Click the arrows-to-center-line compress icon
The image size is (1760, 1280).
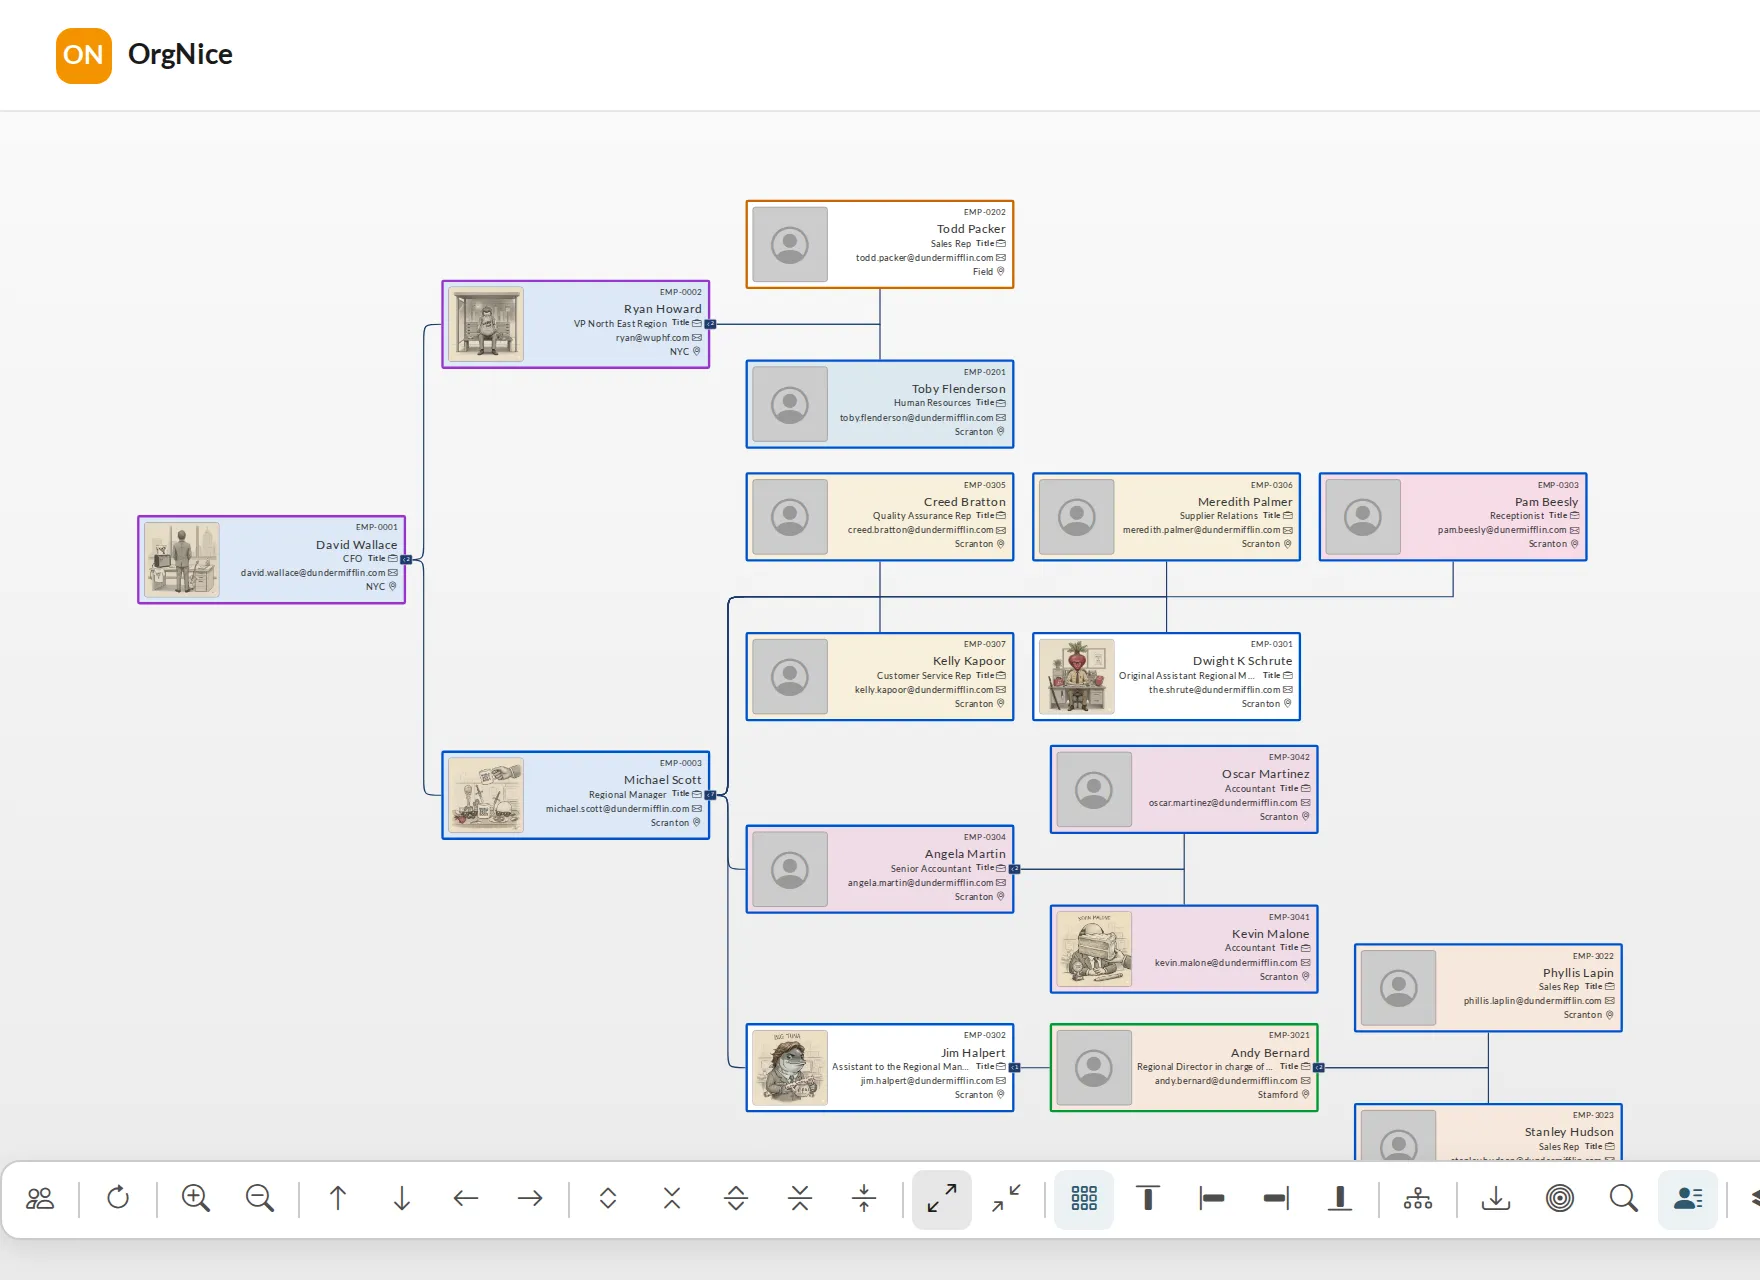coord(864,1198)
